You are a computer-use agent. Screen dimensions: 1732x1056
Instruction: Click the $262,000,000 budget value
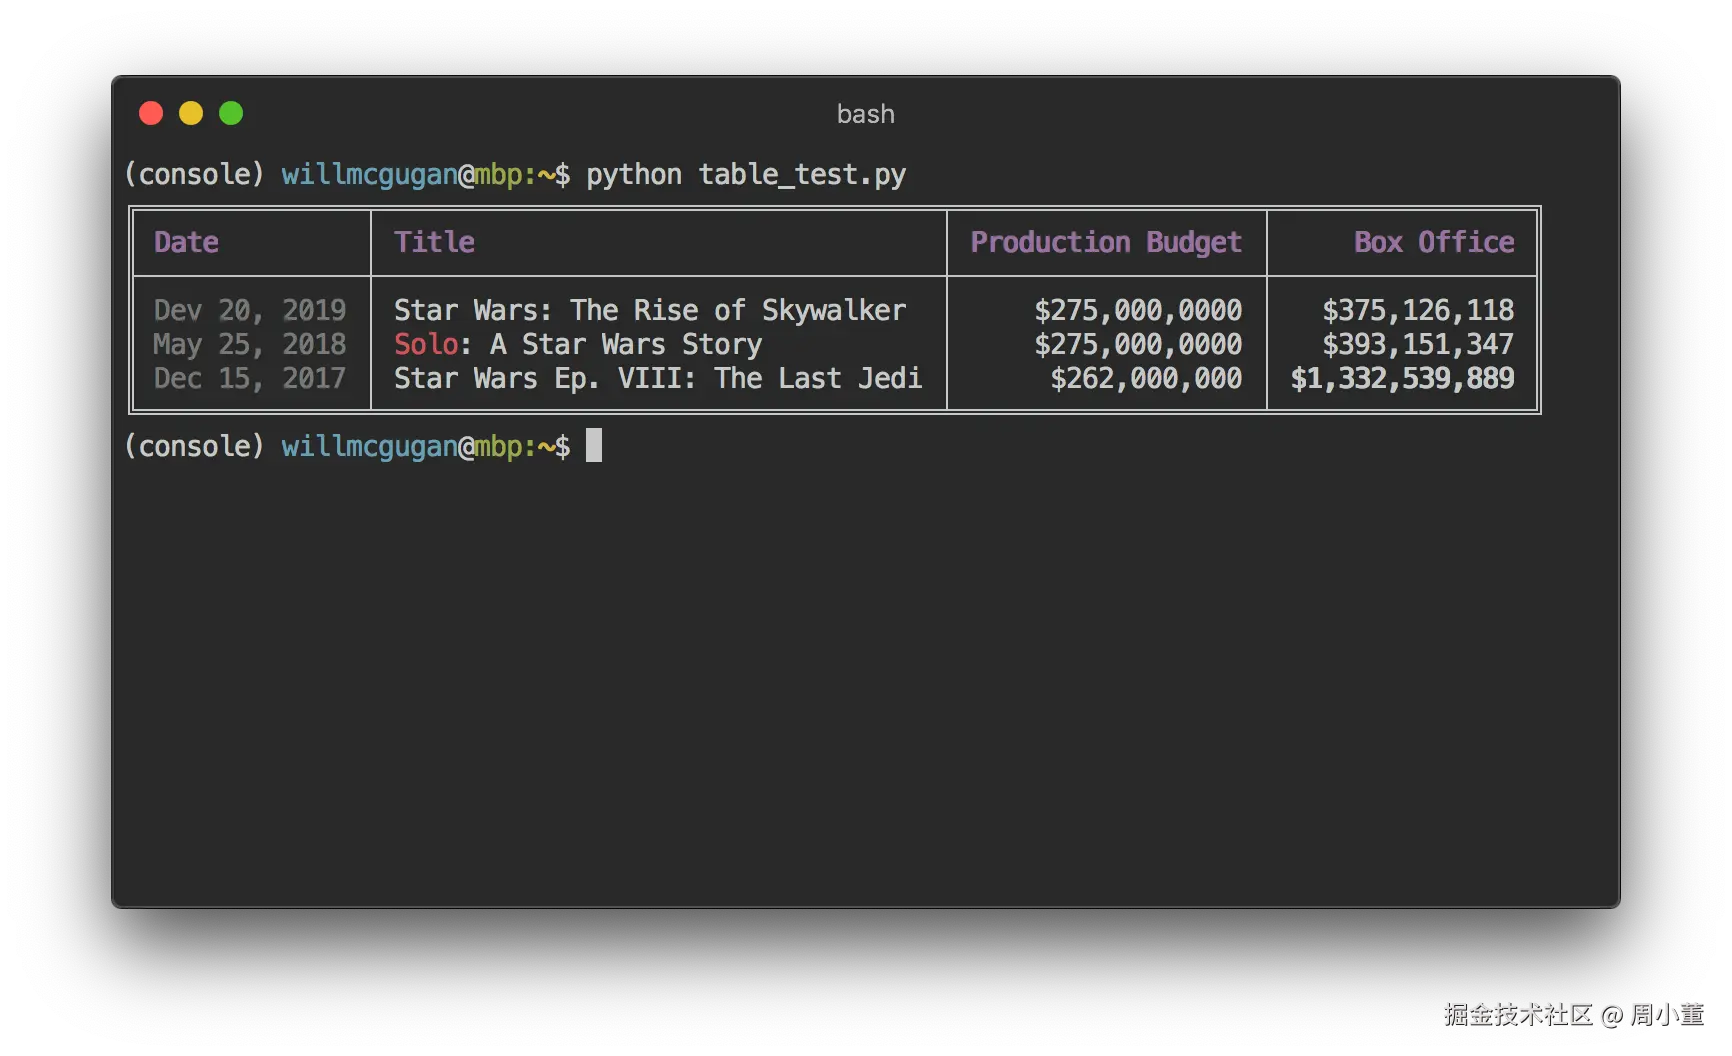[1145, 378]
